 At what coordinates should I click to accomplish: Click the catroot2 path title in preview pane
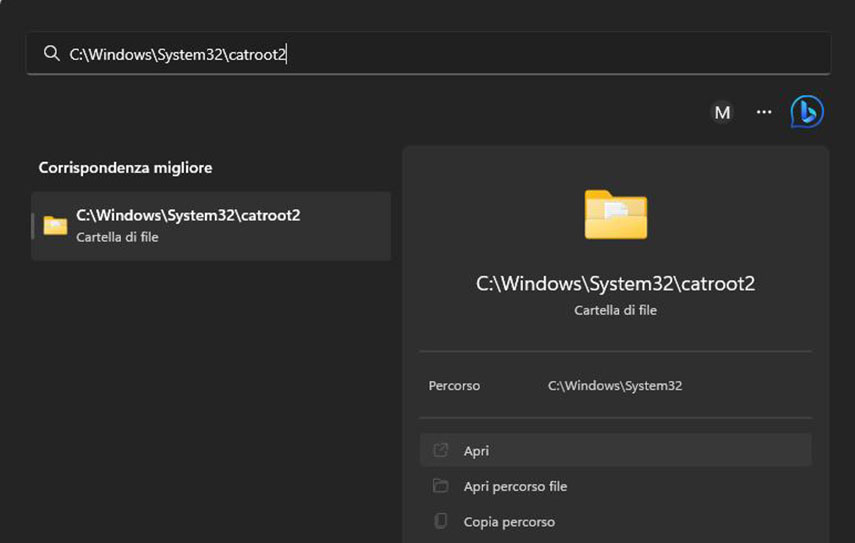point(615,284)
